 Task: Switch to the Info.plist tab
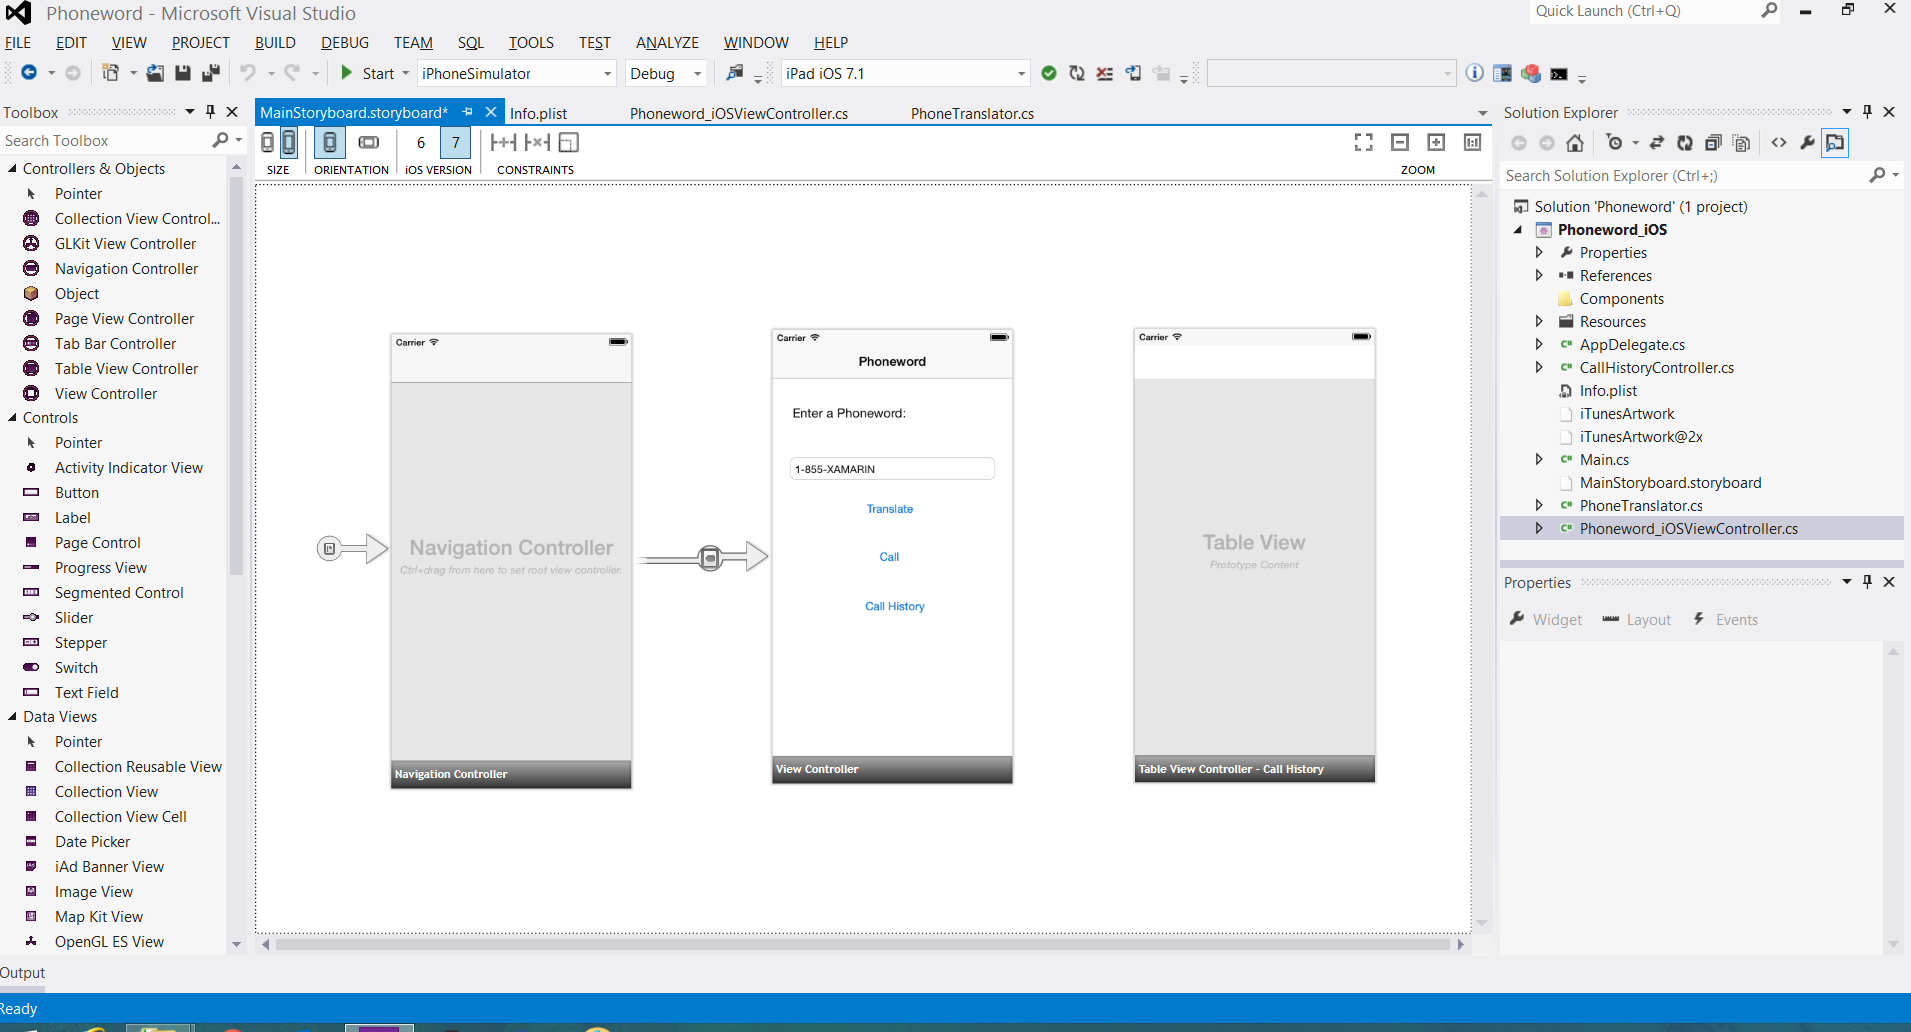click(538, 113)
